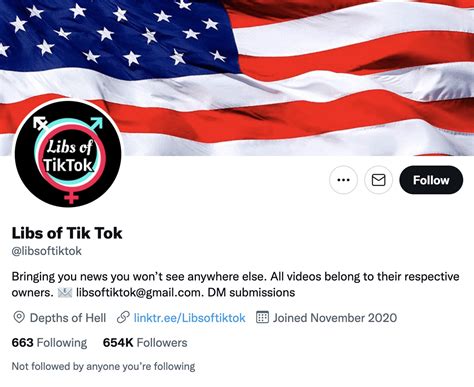Click the Joined November 2020 text
This screenshot has width=474, height=387.
pyautogui.click(x=335, y=318)
